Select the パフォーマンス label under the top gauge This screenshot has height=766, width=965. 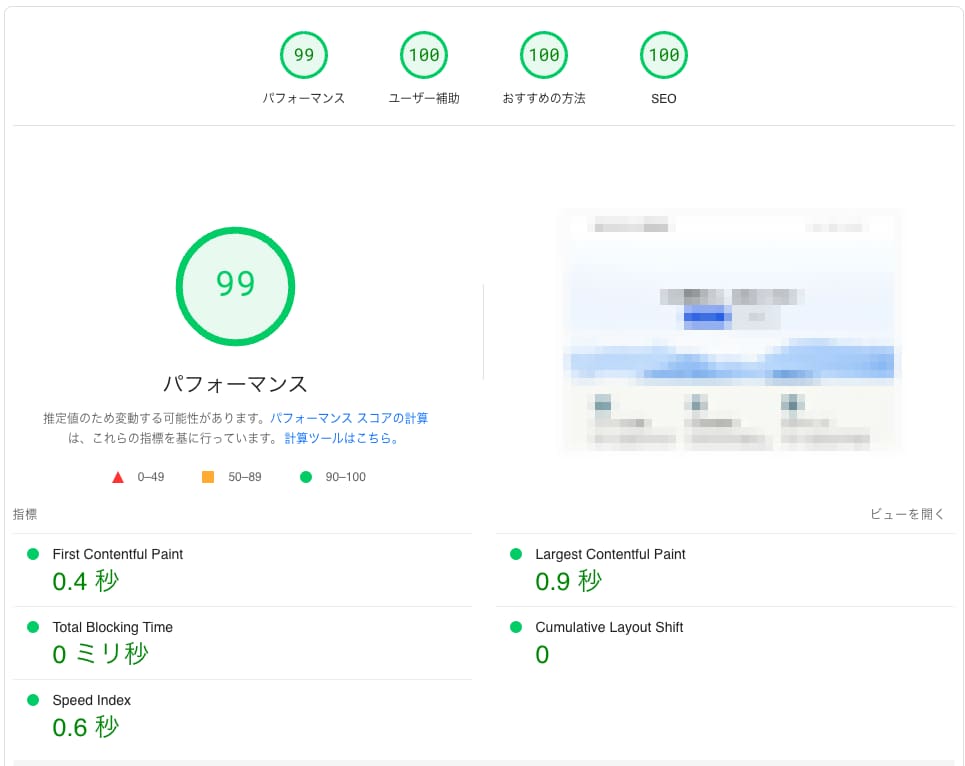coord(303,98)
